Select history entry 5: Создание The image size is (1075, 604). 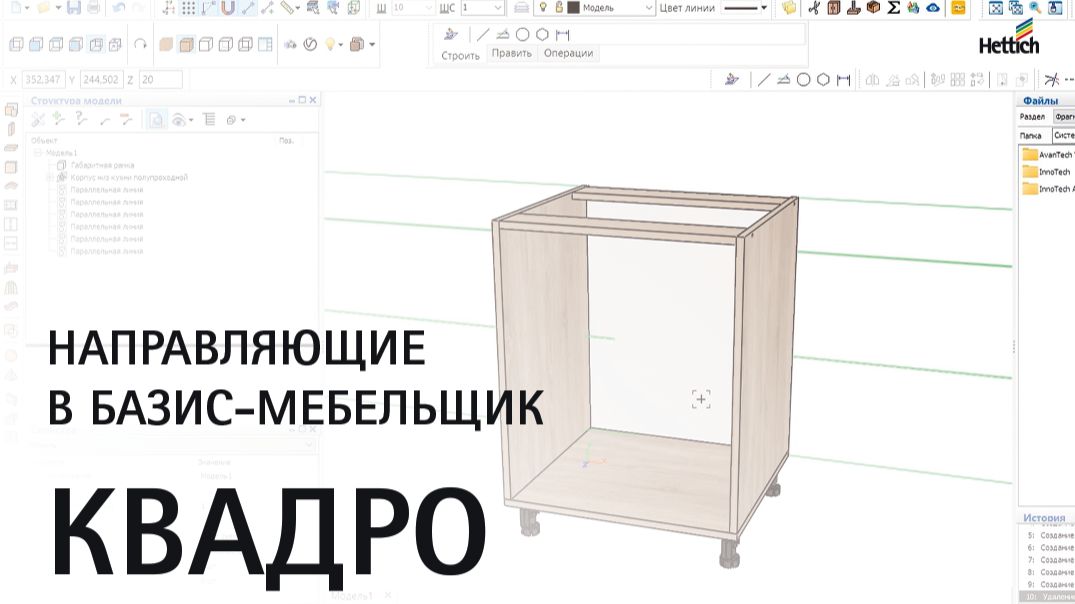[x=1050, y=535]
